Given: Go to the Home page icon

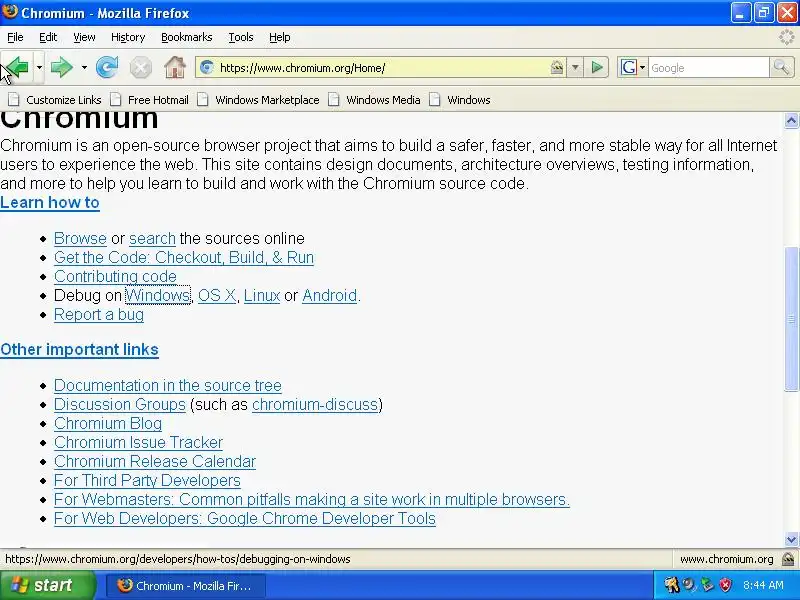Looking at the screenshot, I should point(175,67).
